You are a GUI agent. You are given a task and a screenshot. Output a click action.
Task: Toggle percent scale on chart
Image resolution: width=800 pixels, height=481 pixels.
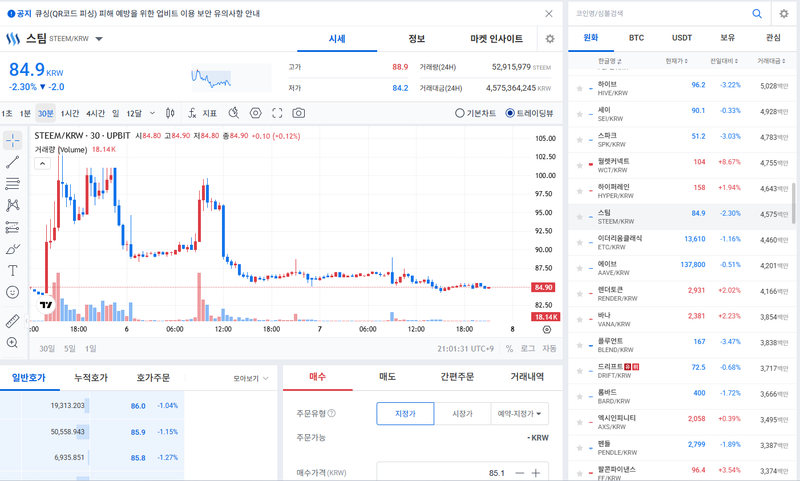509,349
